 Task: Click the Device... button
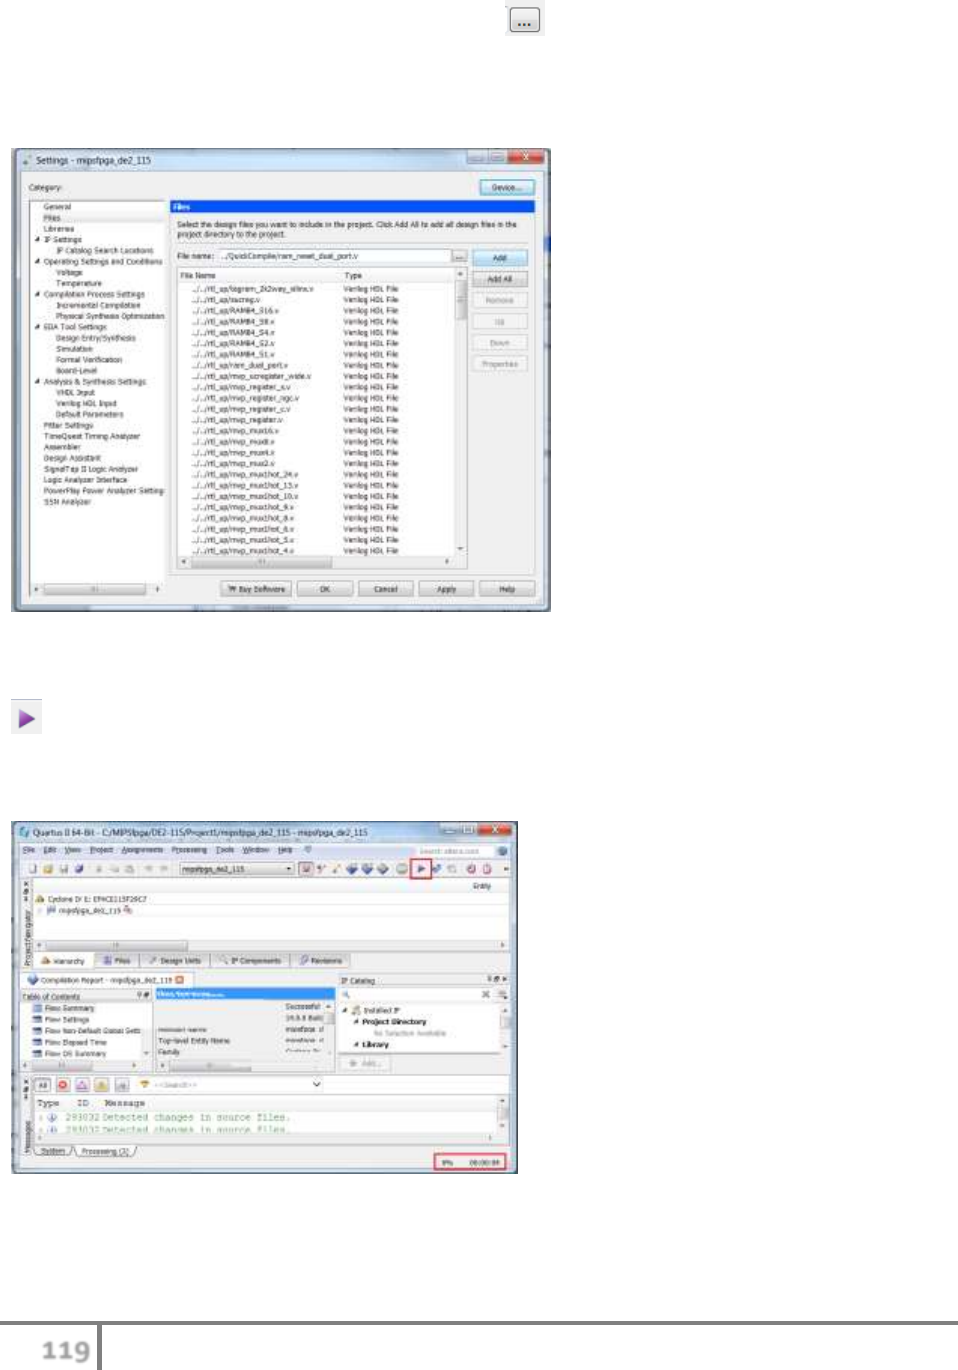[506, 187]
